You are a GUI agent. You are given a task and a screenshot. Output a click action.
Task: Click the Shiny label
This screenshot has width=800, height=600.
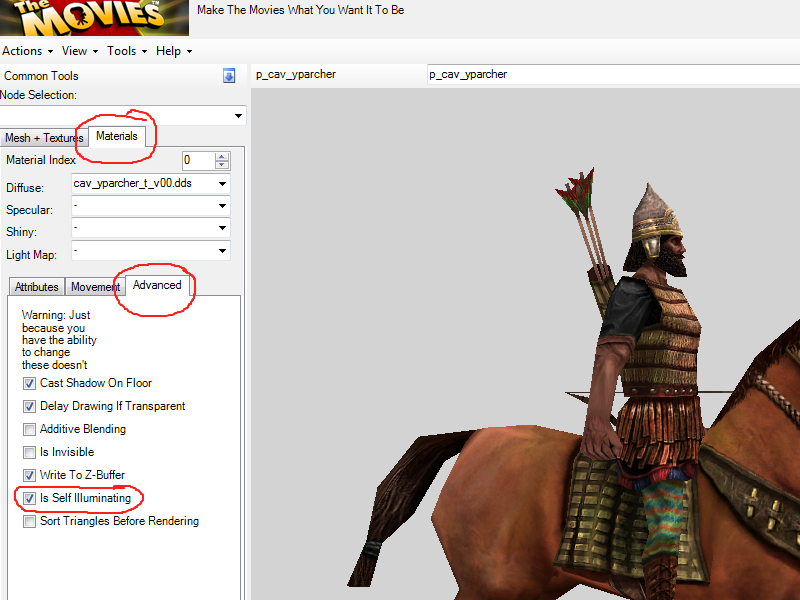click(x=21, y=232)
